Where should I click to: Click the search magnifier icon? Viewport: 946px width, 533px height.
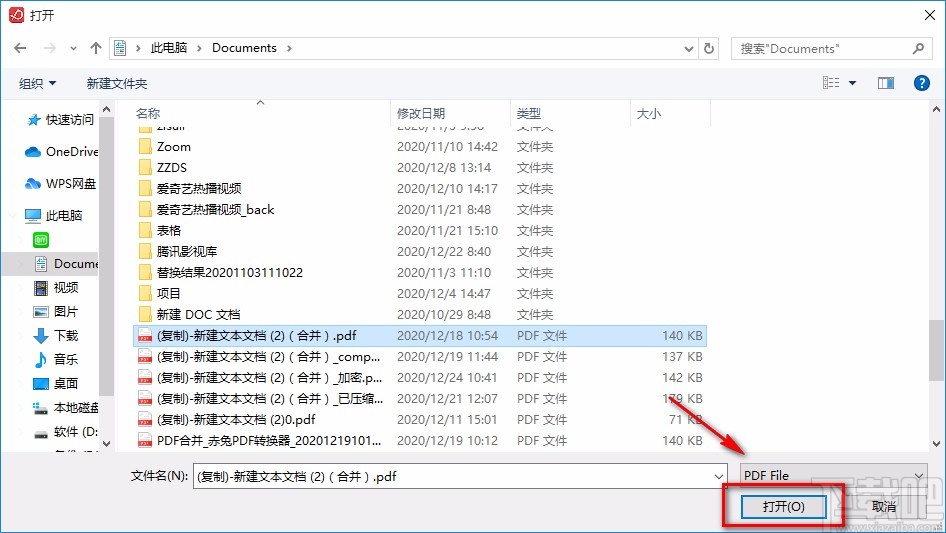pos(918,48)
